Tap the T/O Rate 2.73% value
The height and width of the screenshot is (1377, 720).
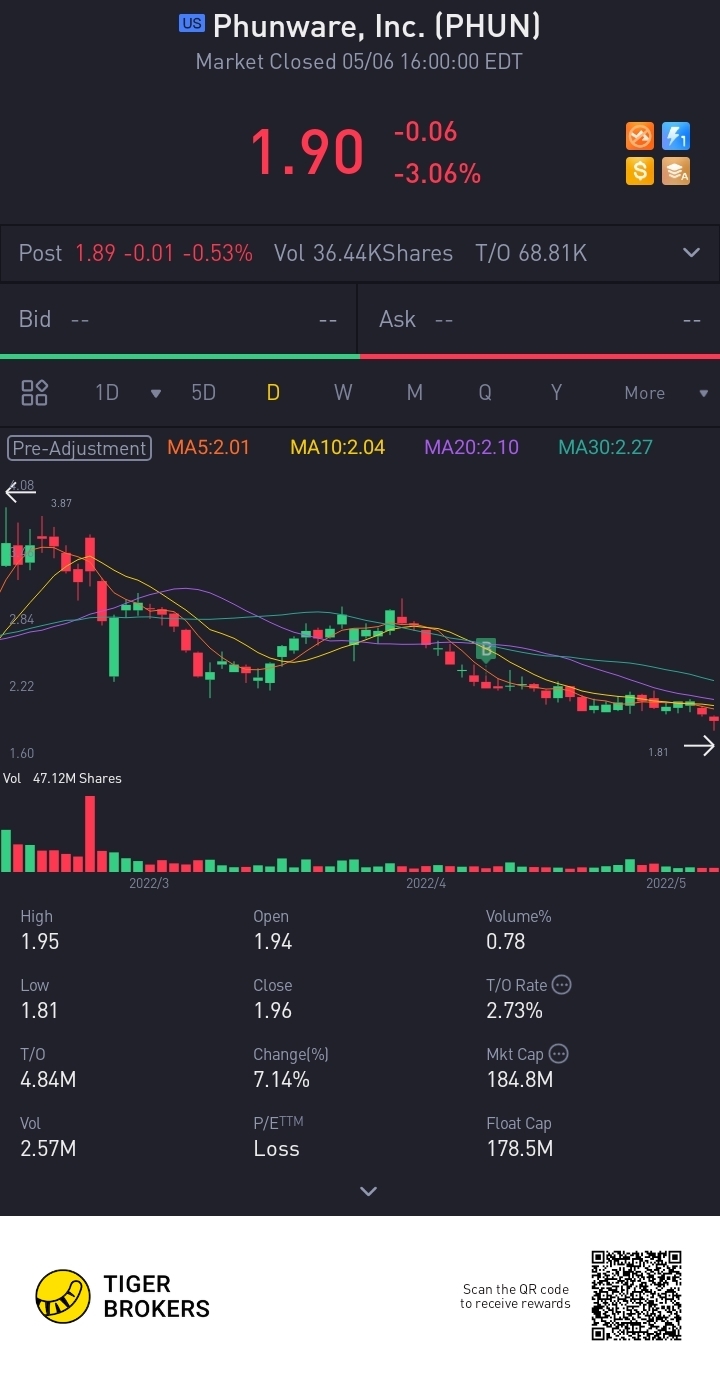click(x=514, y=1010)
